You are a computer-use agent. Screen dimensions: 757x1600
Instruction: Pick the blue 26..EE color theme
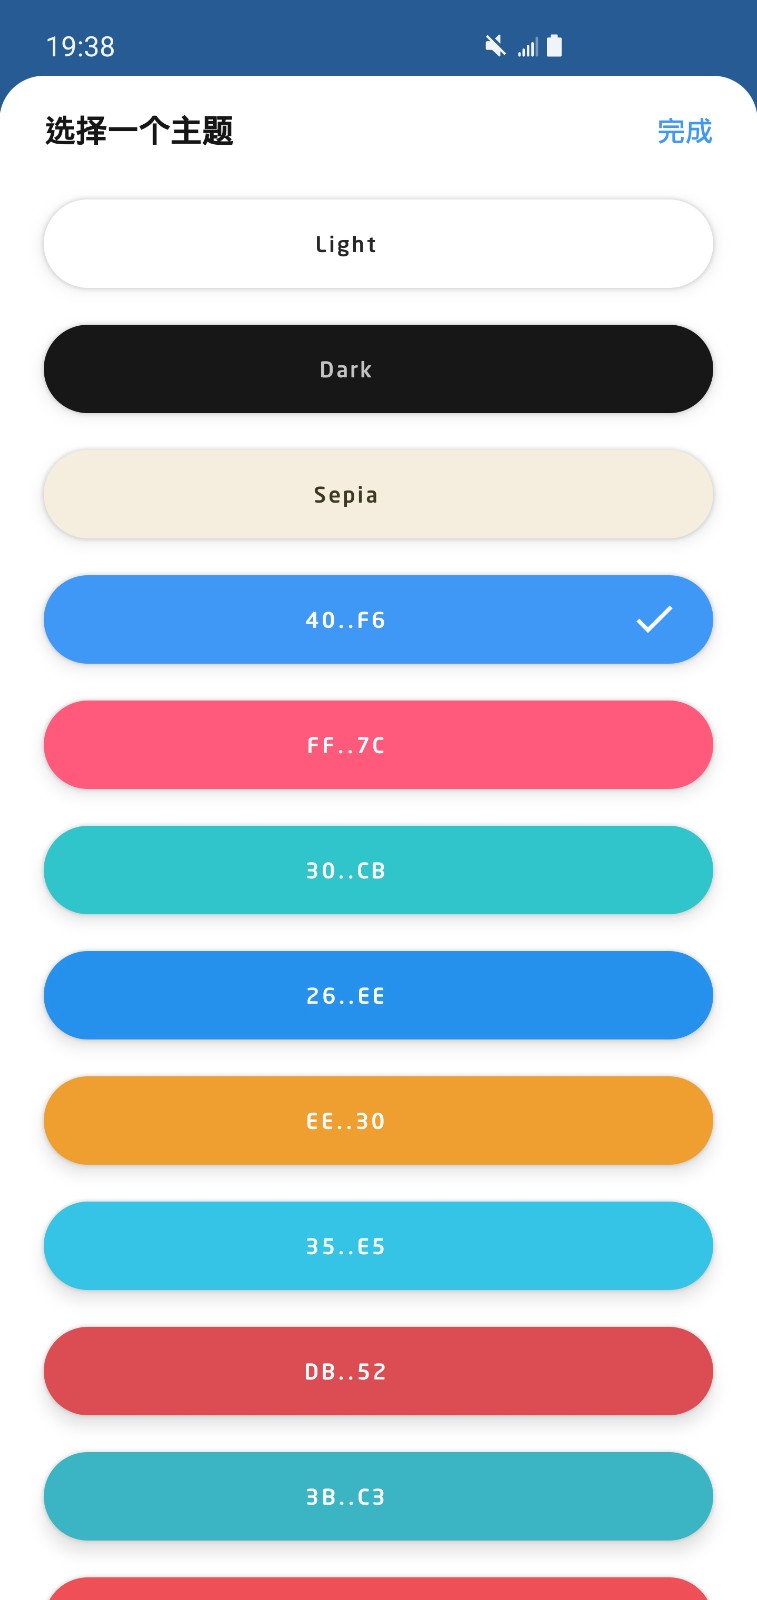378,995
